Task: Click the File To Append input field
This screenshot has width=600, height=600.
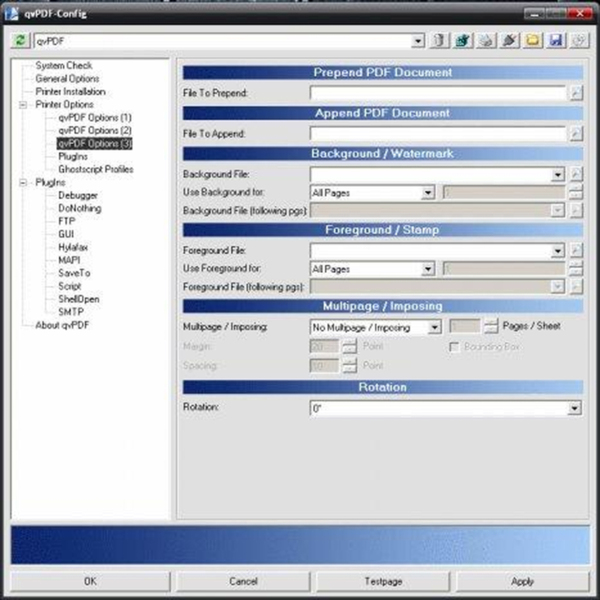Action: point(438,134)
